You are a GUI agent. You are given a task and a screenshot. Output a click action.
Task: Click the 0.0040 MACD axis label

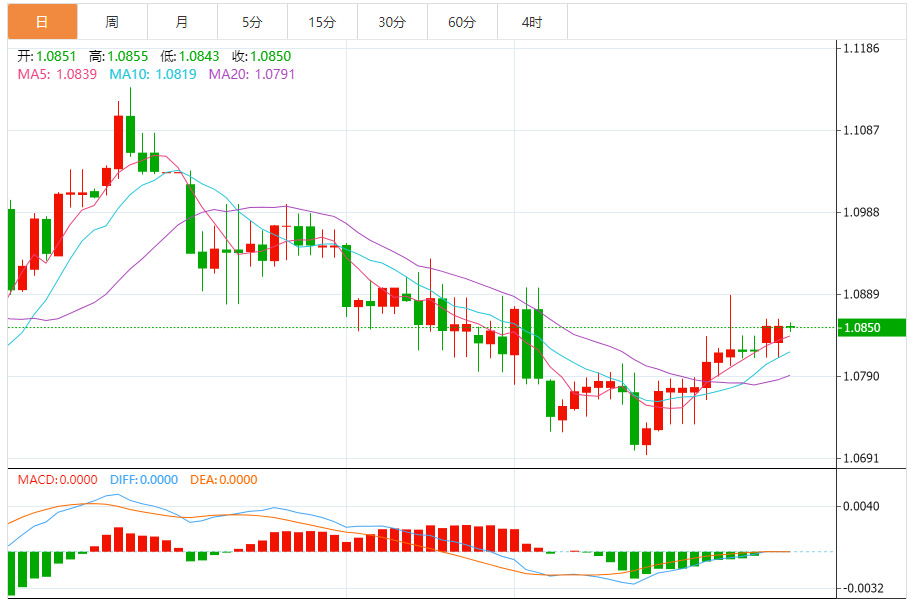click(862, 506)
